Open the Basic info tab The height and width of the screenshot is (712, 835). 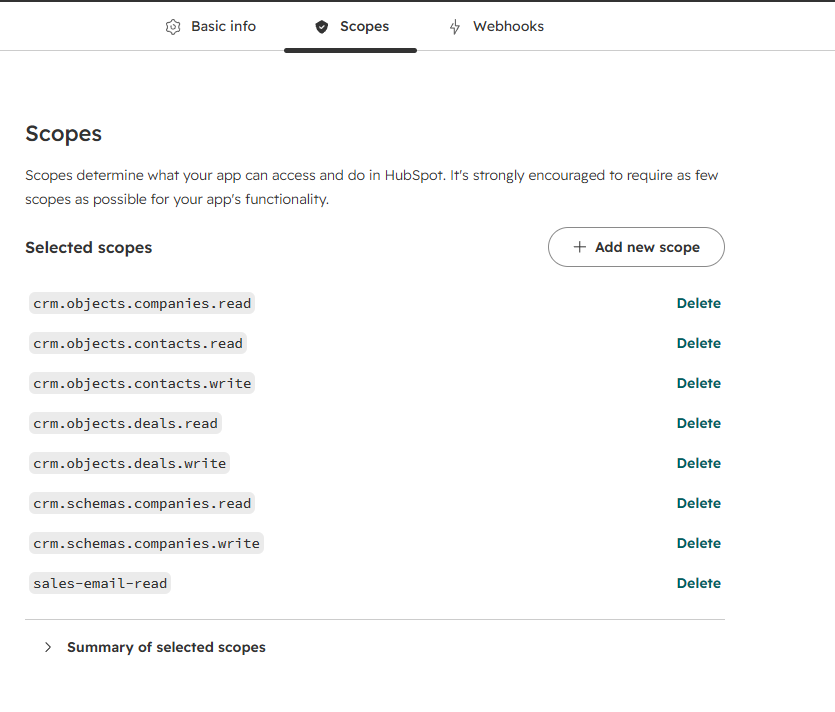(211, 26)
